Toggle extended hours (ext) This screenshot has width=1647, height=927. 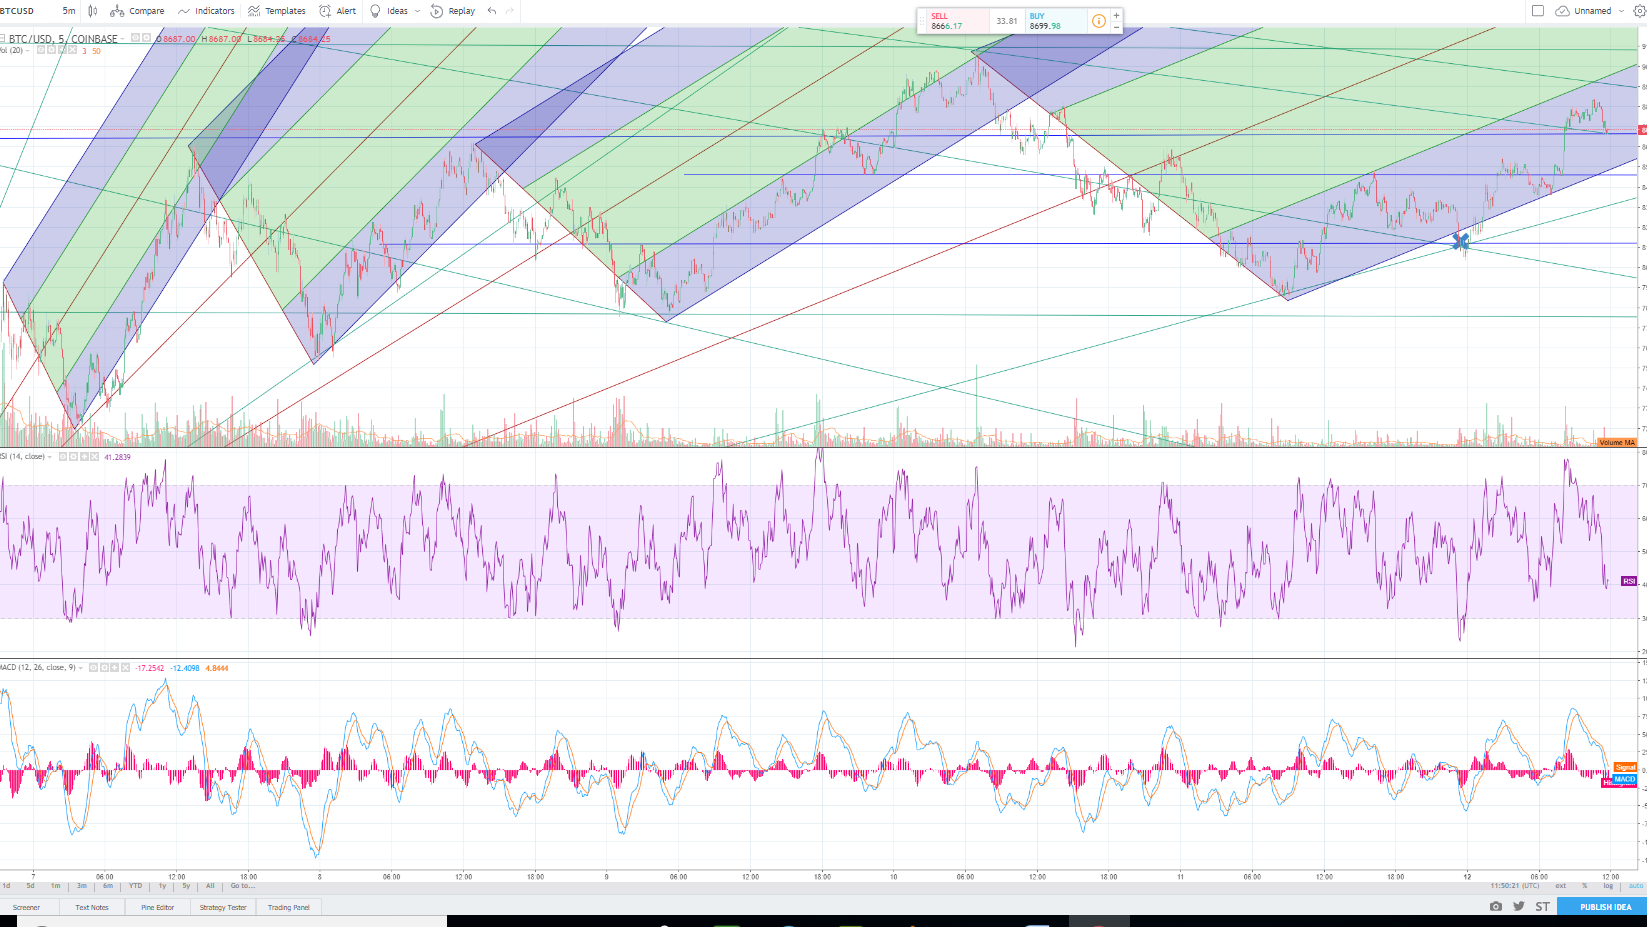coord(1560,886)
